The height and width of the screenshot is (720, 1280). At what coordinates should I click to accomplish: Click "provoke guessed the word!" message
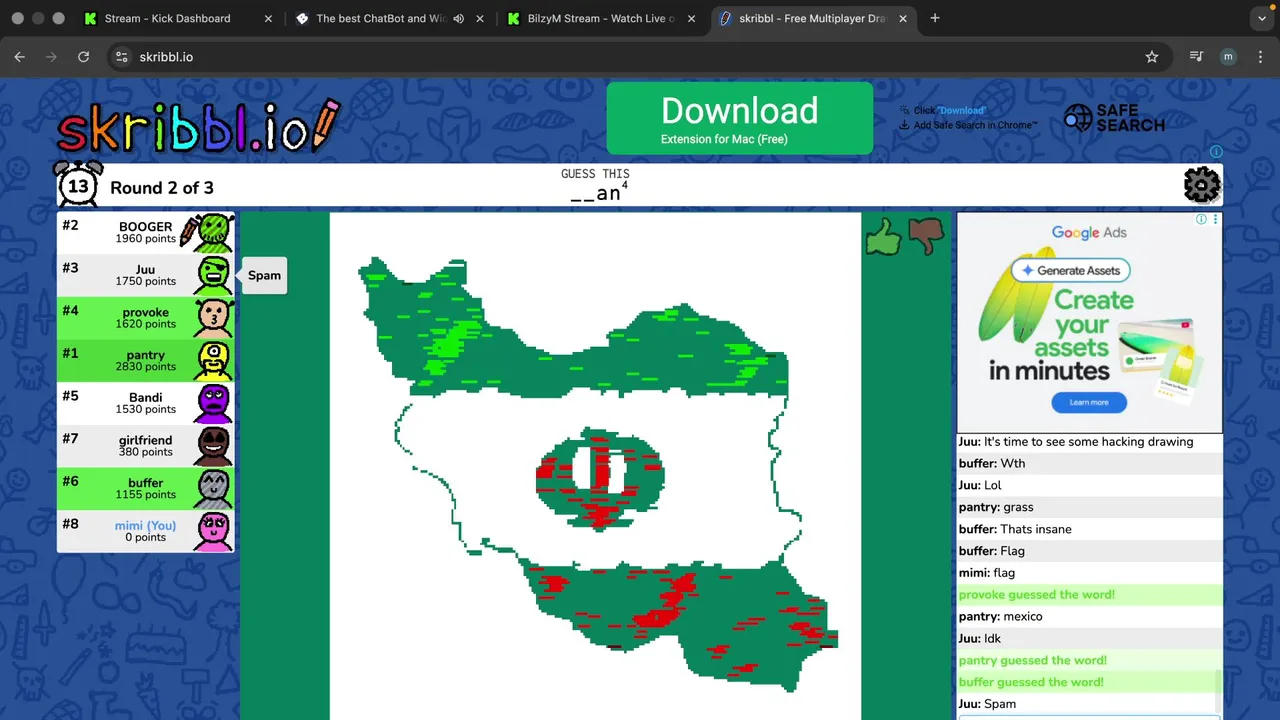point(1037,594)
